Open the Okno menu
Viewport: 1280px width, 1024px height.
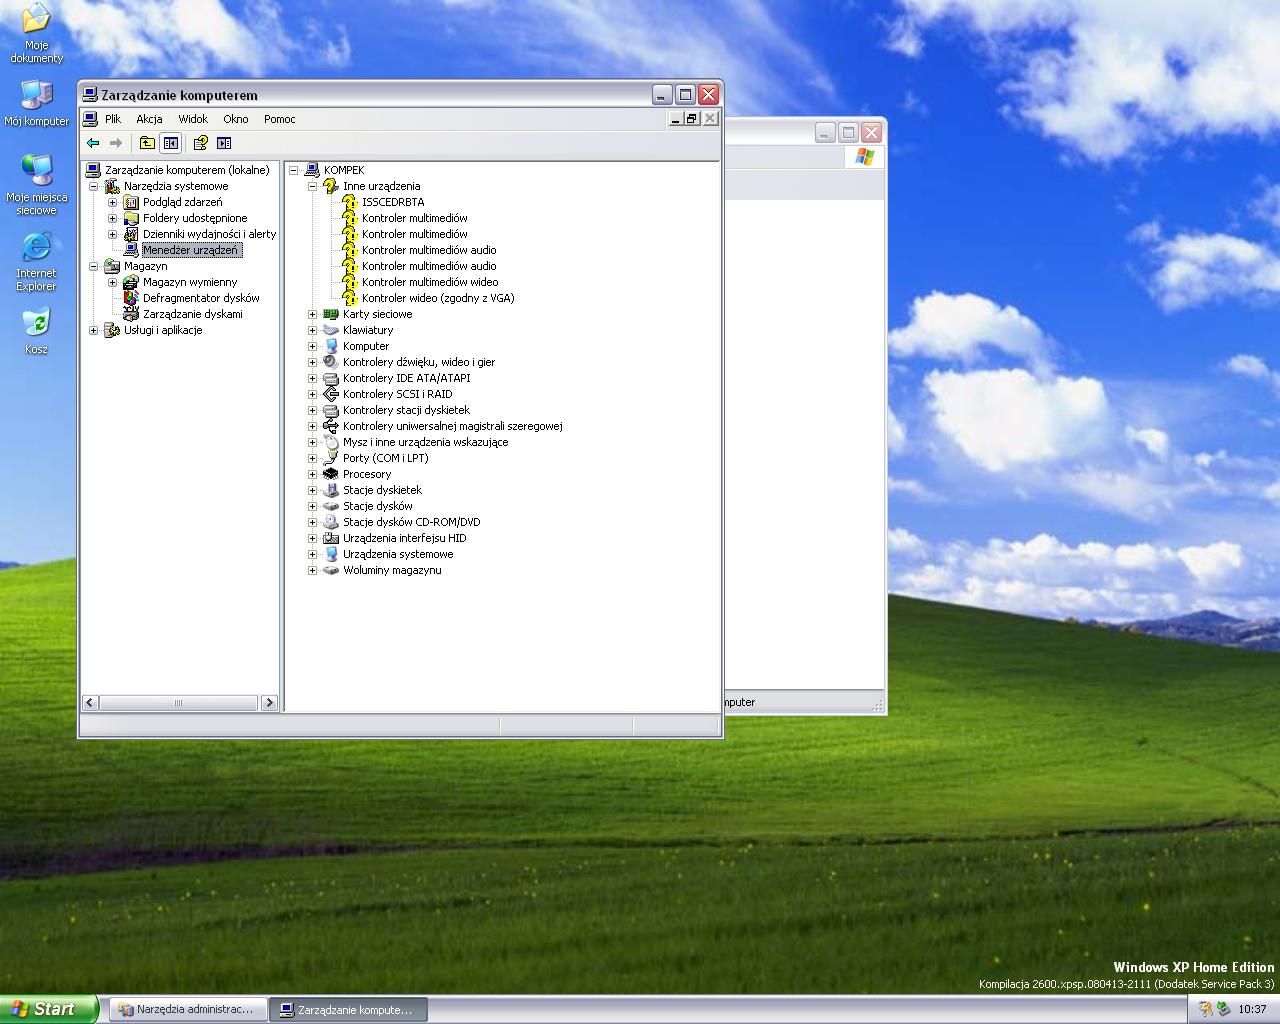tap(236, 119)
